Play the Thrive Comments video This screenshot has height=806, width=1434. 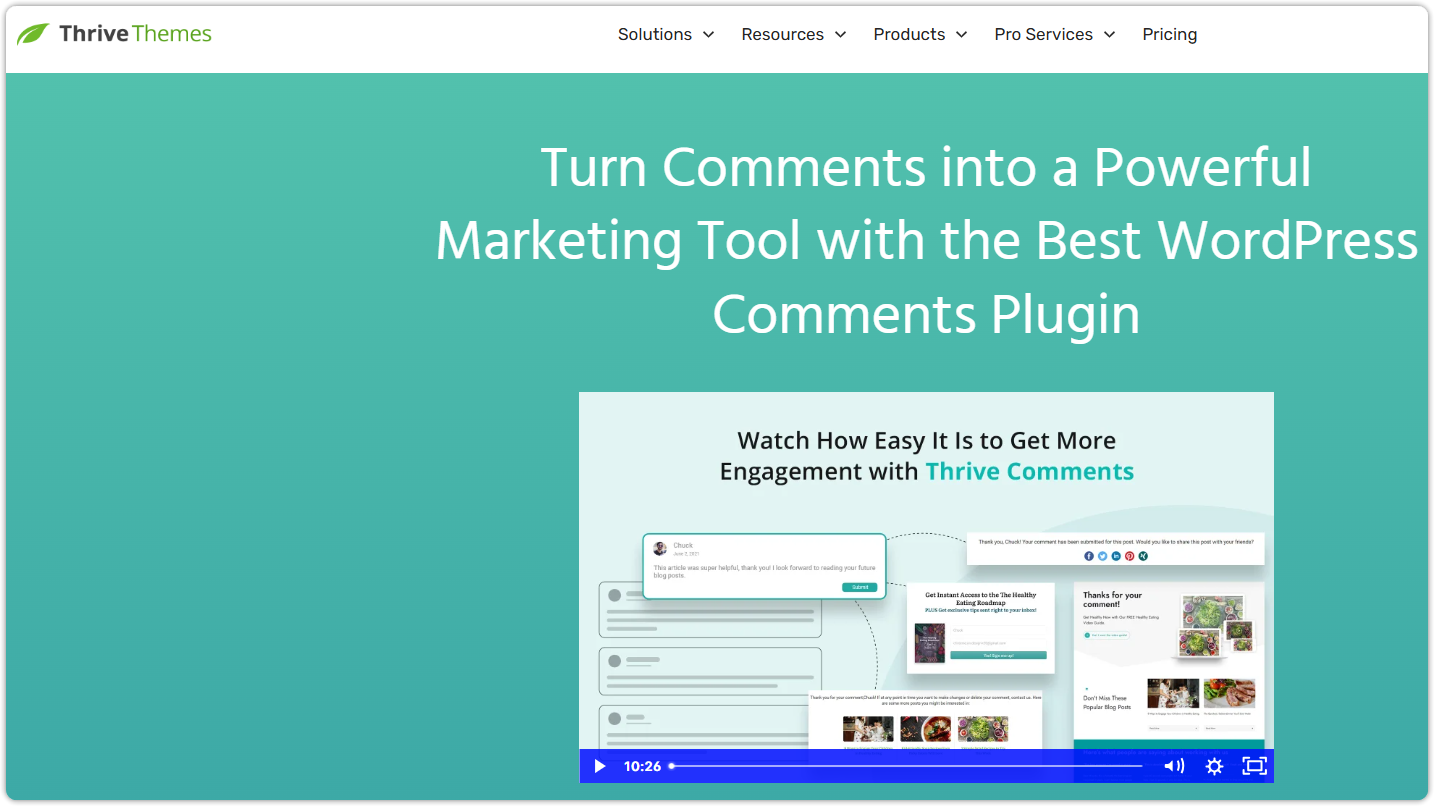click(x=600, y=766)
